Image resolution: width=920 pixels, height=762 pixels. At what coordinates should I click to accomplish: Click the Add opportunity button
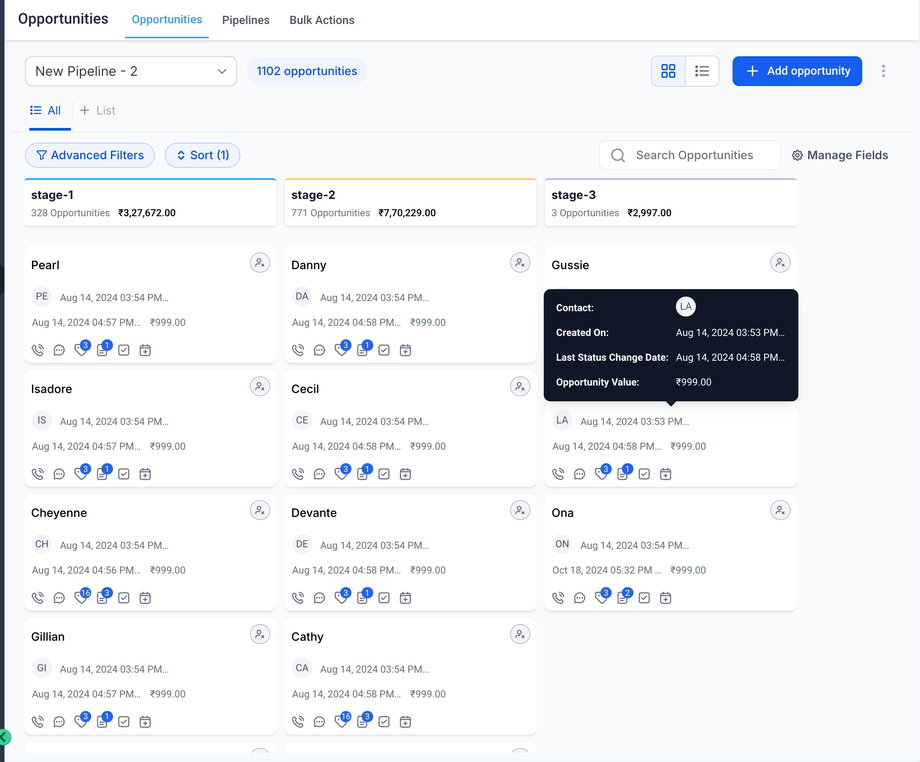pos(797,71)
